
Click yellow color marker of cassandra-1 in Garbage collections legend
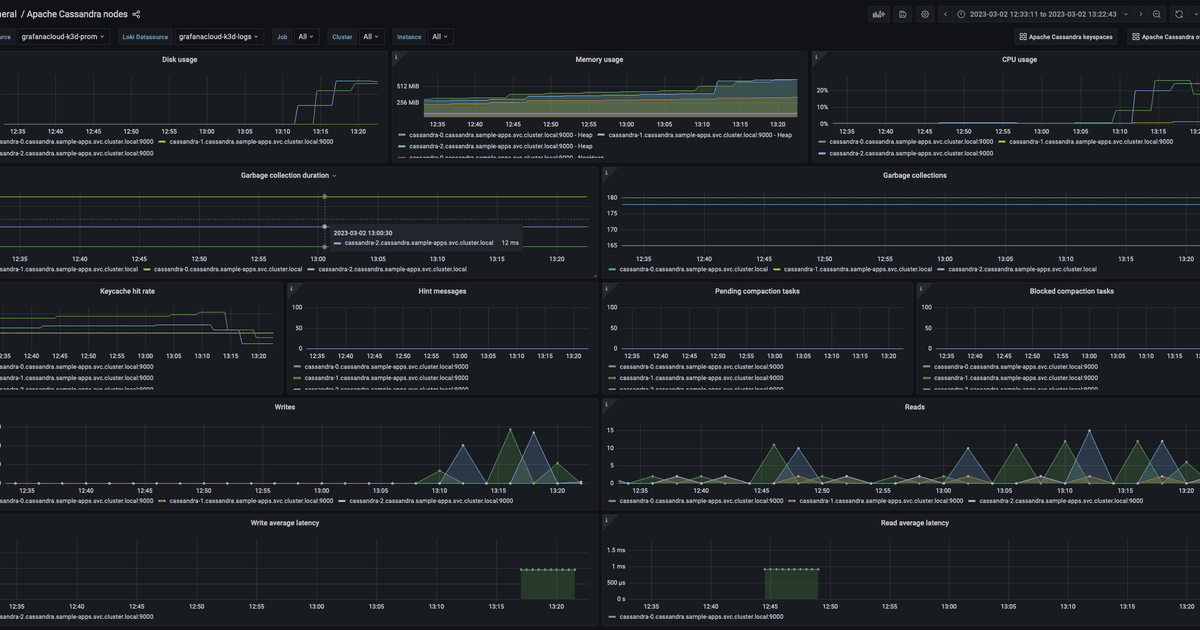(775, 269)
